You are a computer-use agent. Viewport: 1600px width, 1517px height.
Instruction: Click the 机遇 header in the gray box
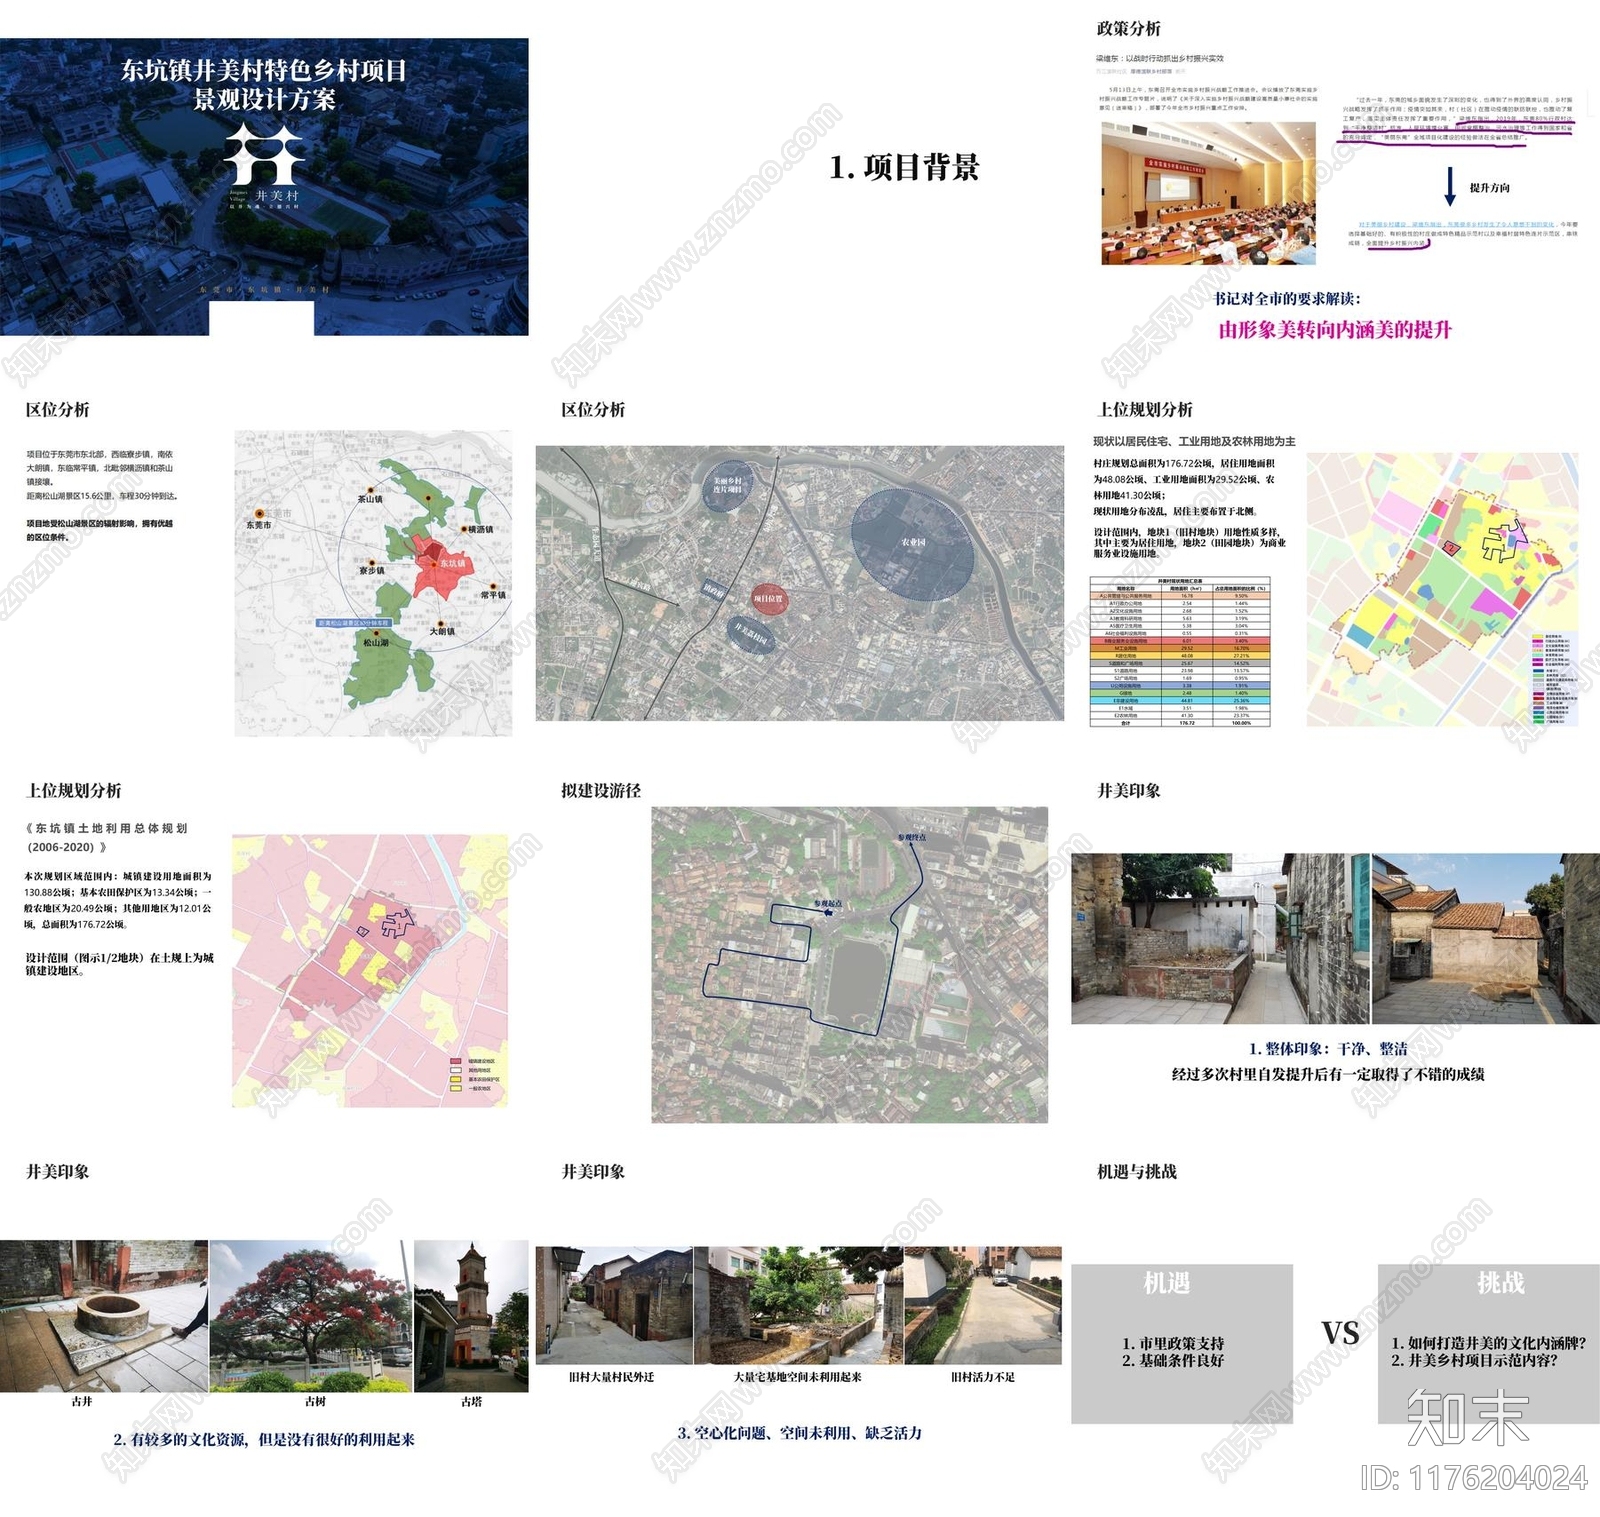point(1166,1283)
